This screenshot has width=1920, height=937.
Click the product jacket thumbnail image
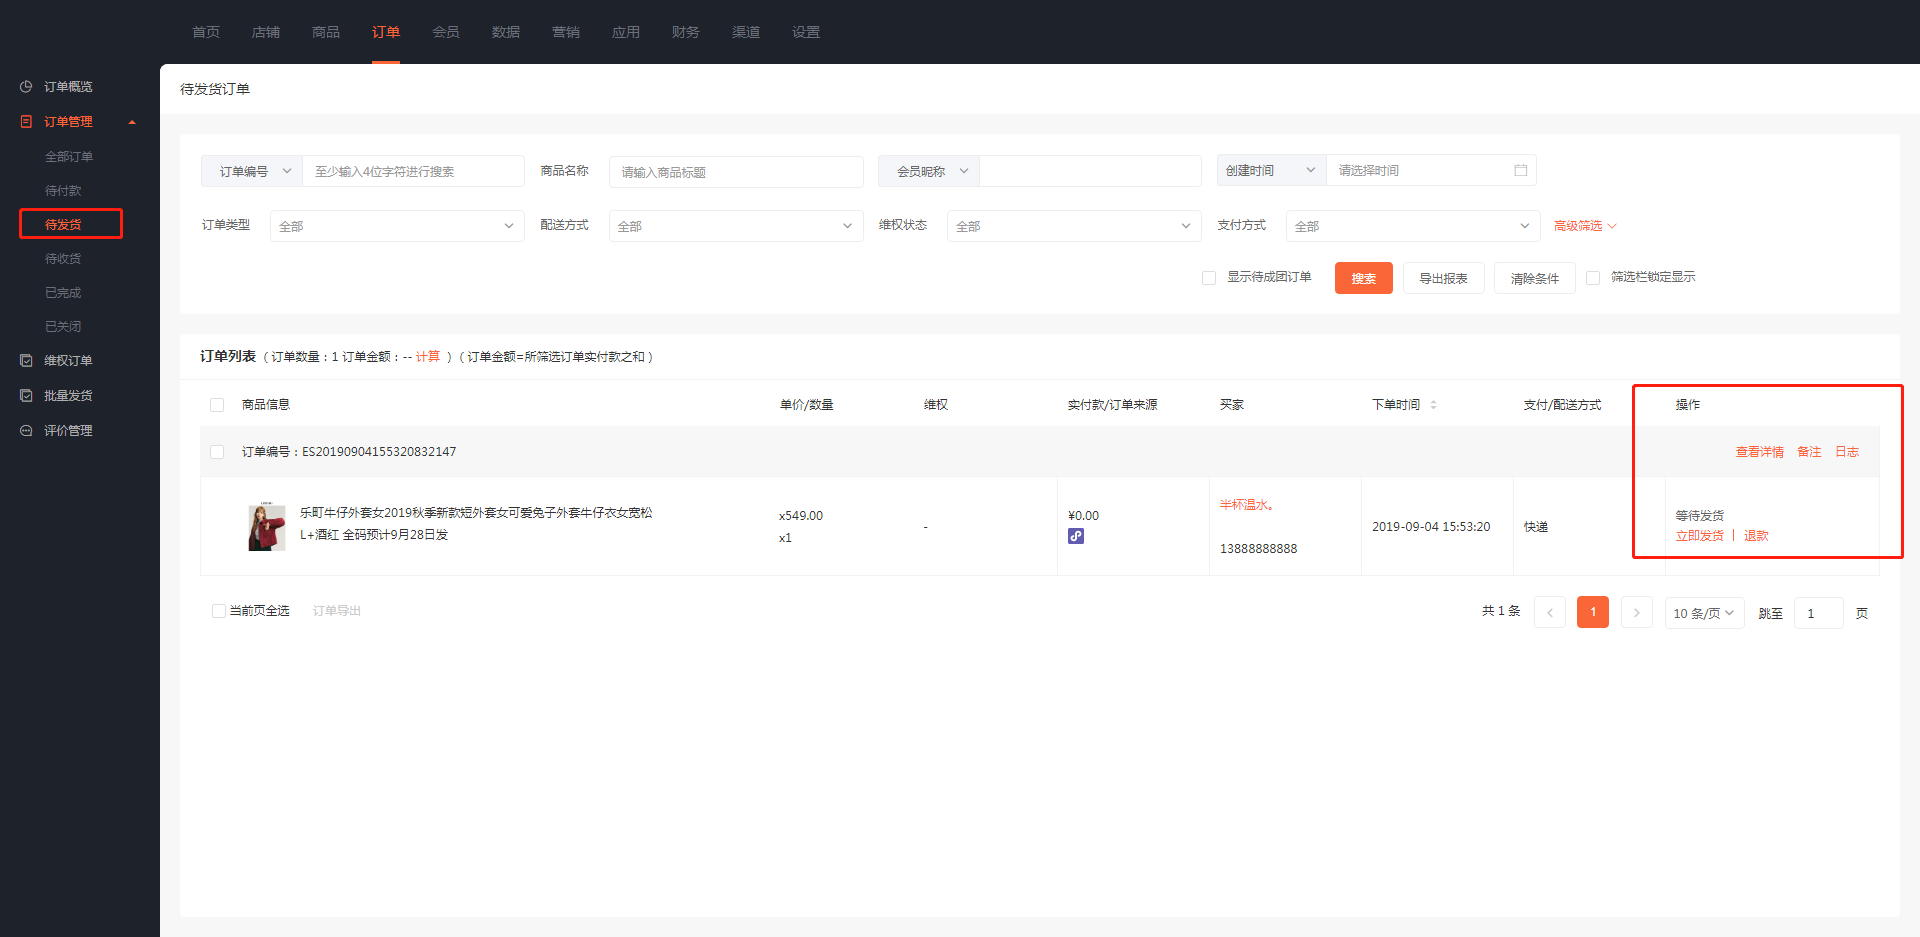[x=267, y=526]
